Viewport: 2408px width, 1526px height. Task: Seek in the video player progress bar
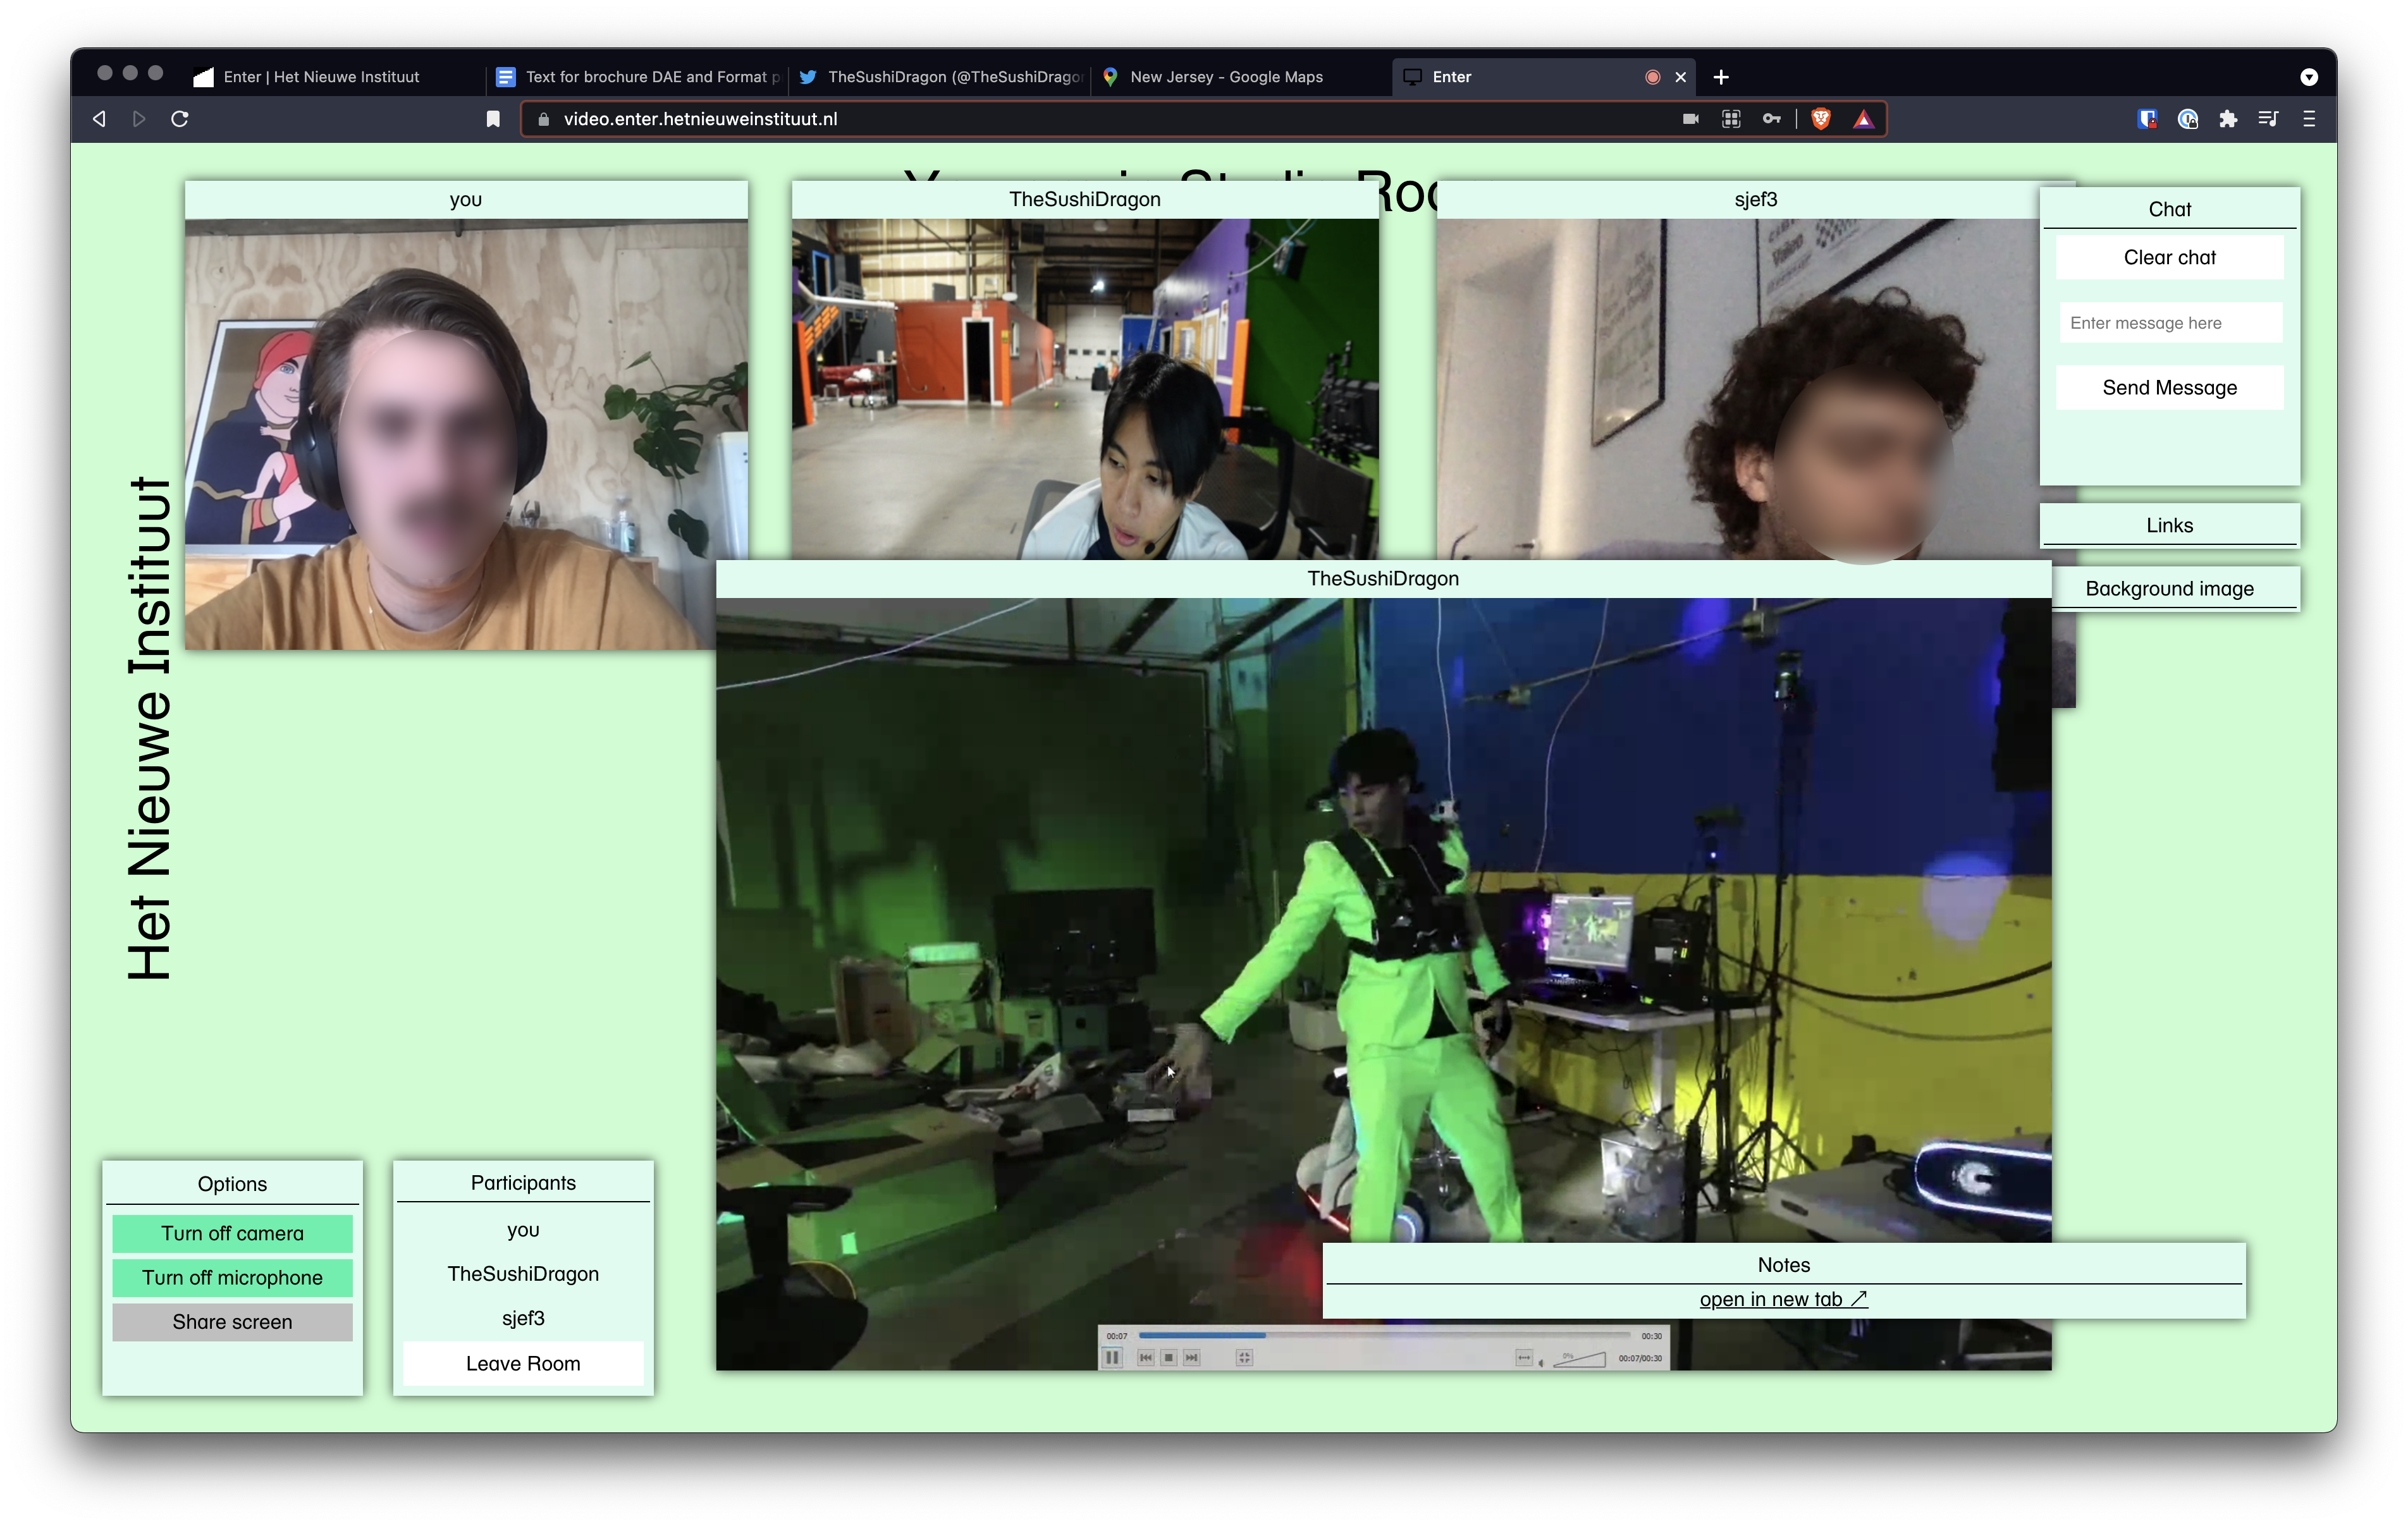[1385, 1335]
